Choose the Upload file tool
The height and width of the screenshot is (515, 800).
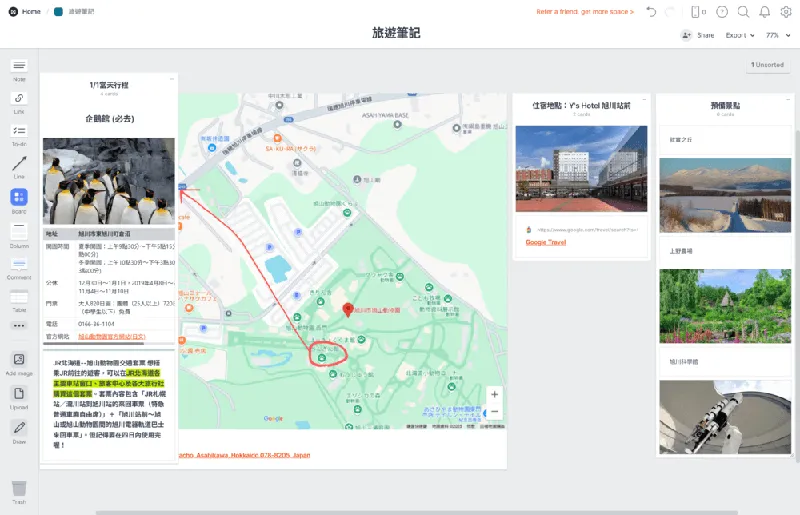point(19,394)
